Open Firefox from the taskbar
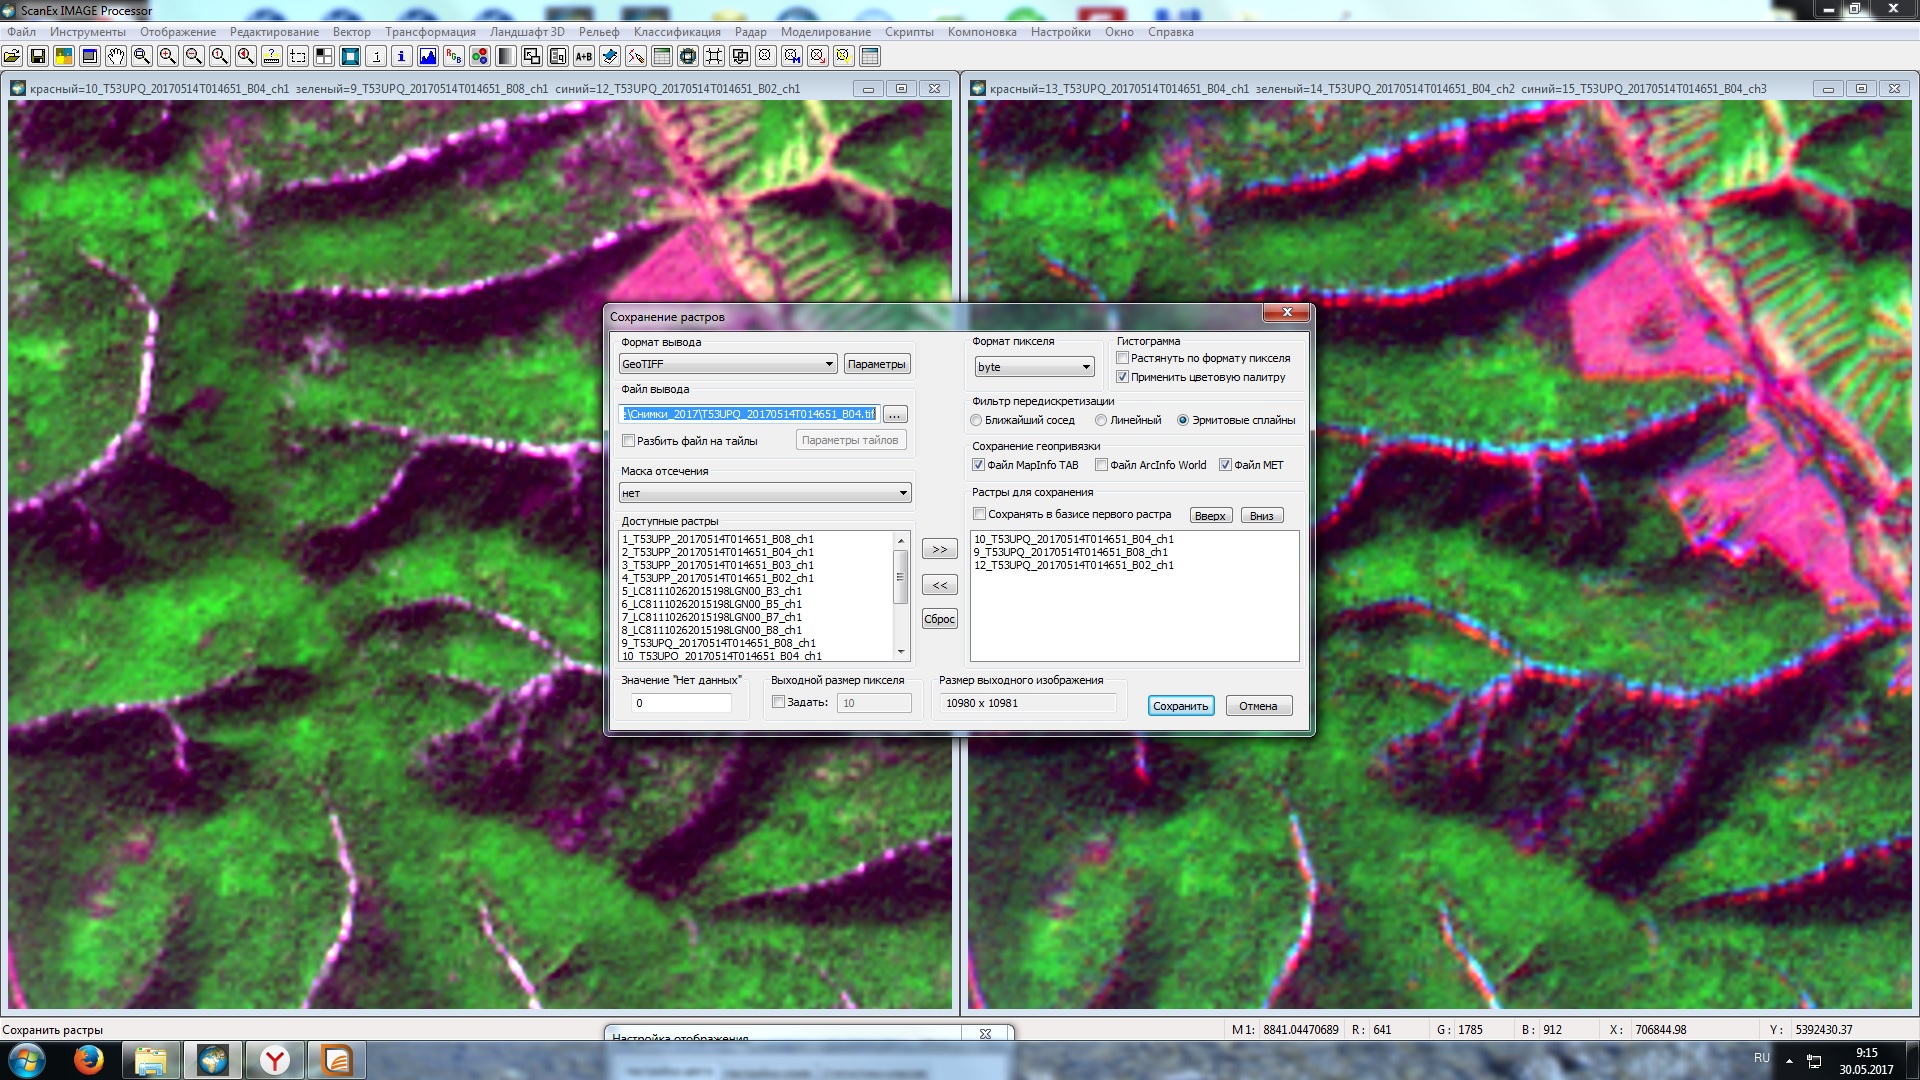 coord(88,1060)
